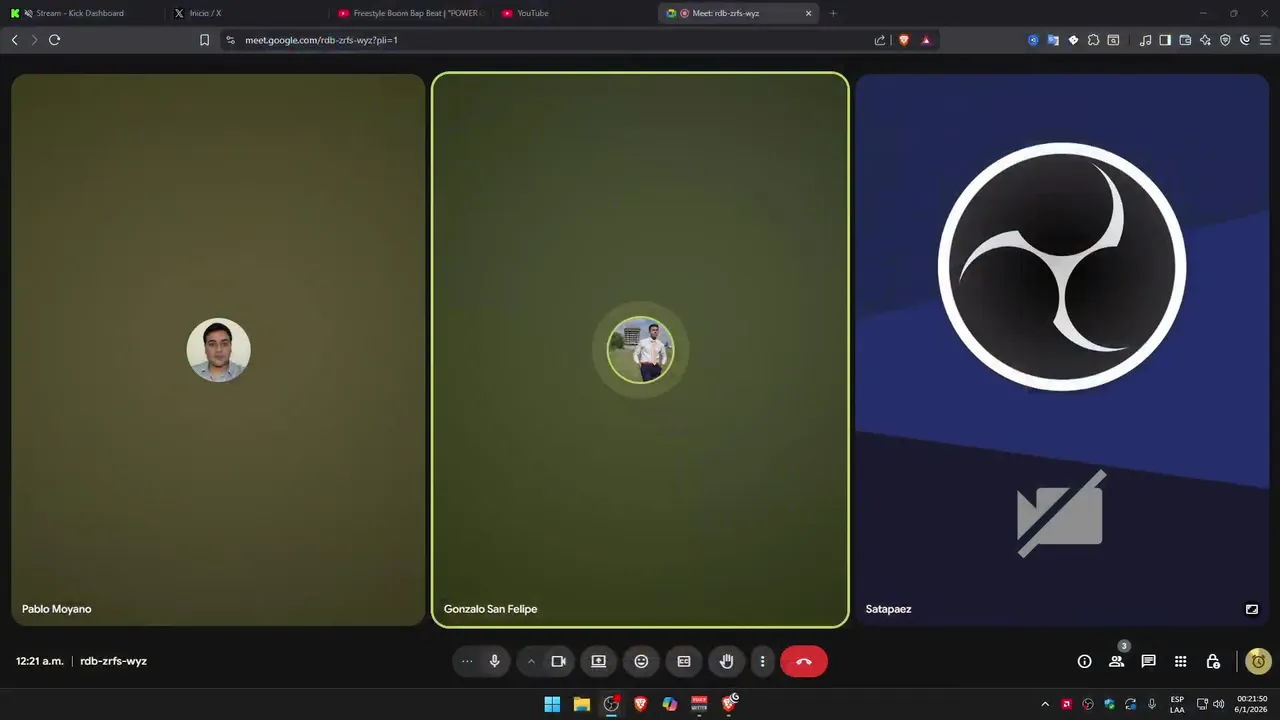Turn on closed captions

point(684,661)
